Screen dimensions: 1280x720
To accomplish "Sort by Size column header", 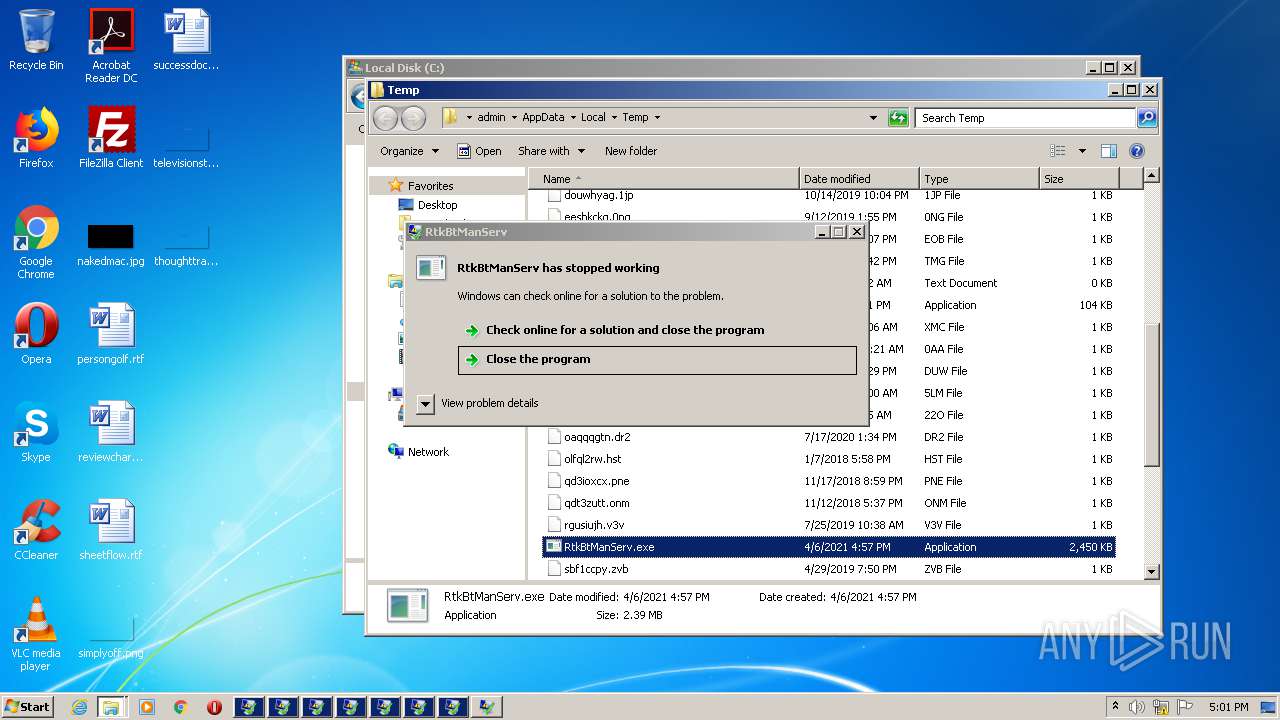I will tap(1079, 179).
